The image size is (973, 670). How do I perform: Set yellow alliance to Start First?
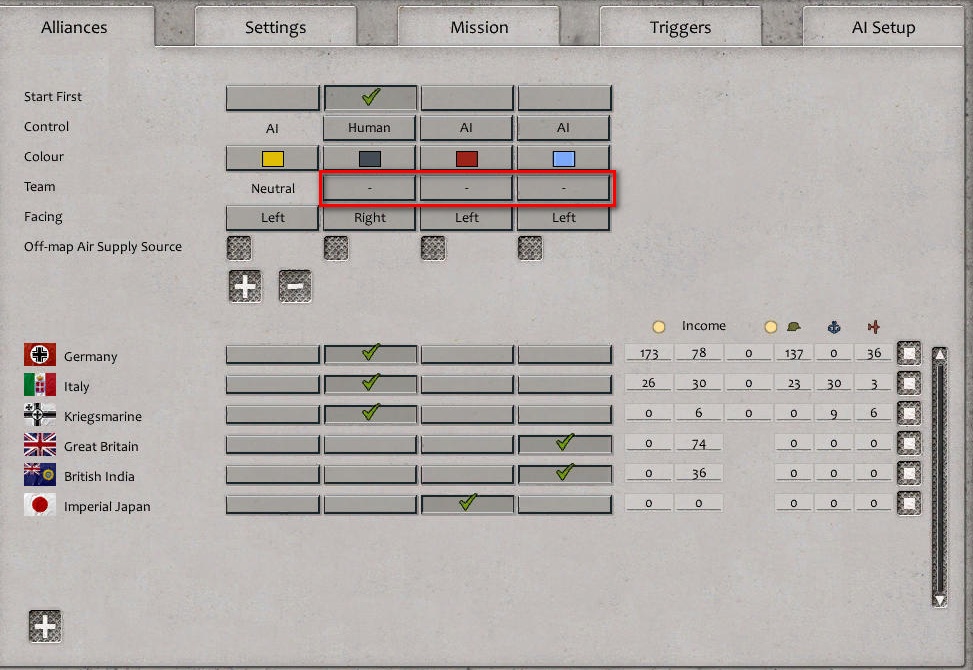coord(272,98)
